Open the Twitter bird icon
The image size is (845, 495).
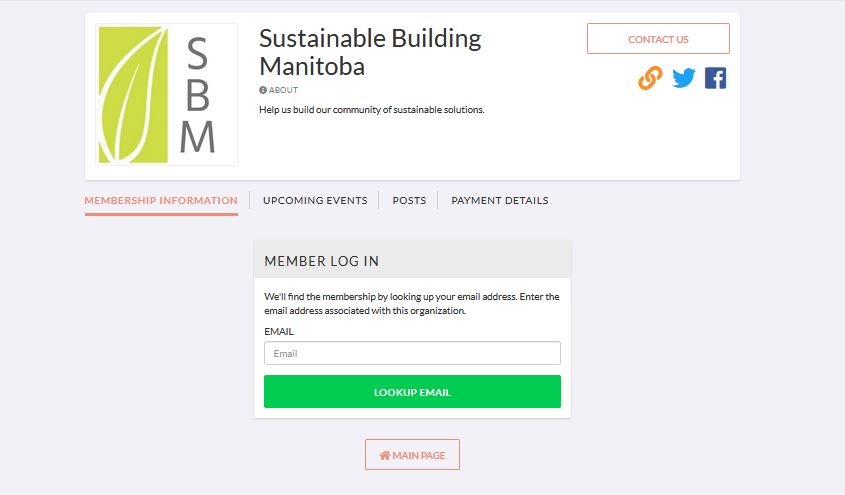pos(683,78)
